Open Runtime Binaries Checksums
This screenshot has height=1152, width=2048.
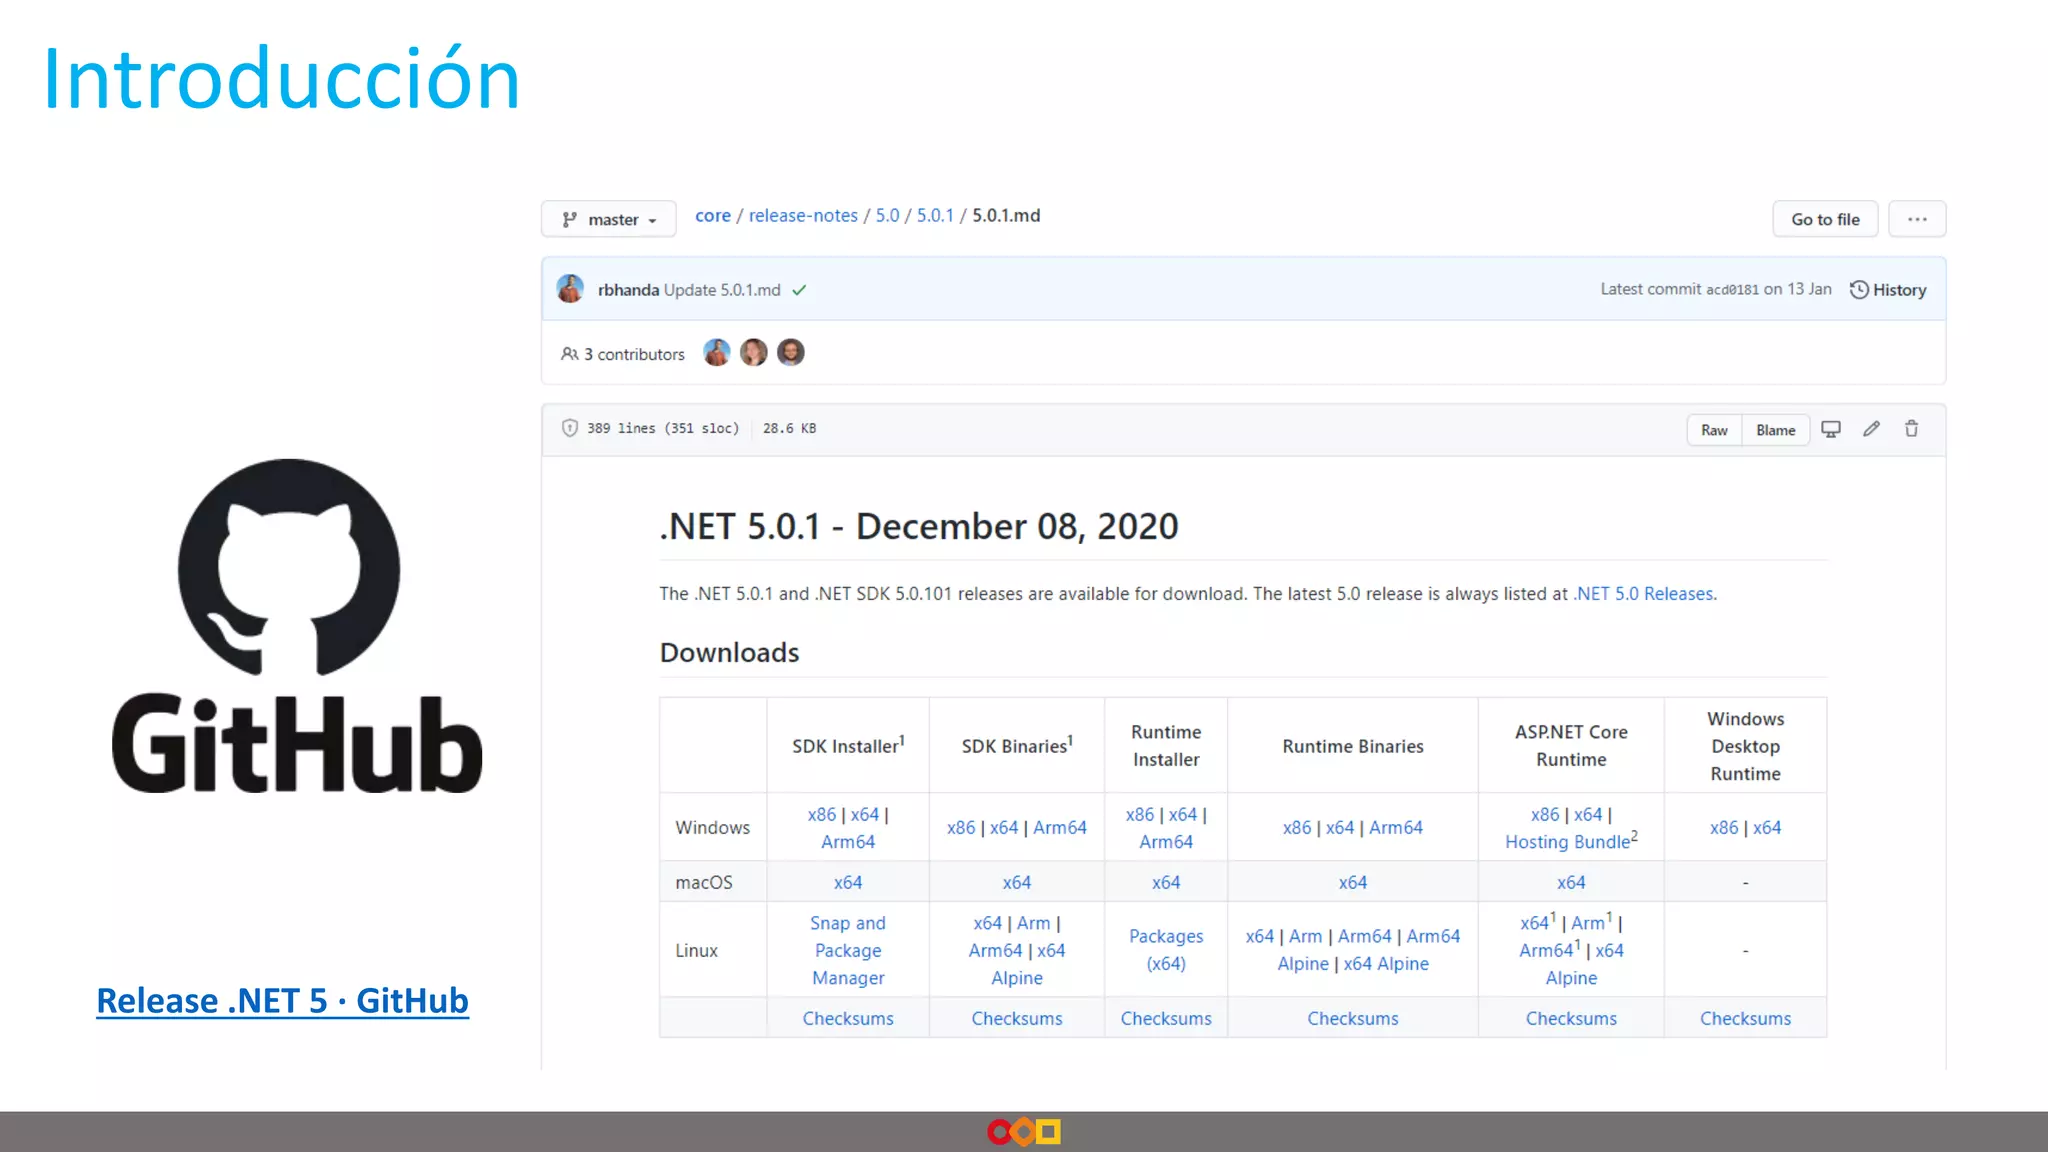point(1352,1019)
